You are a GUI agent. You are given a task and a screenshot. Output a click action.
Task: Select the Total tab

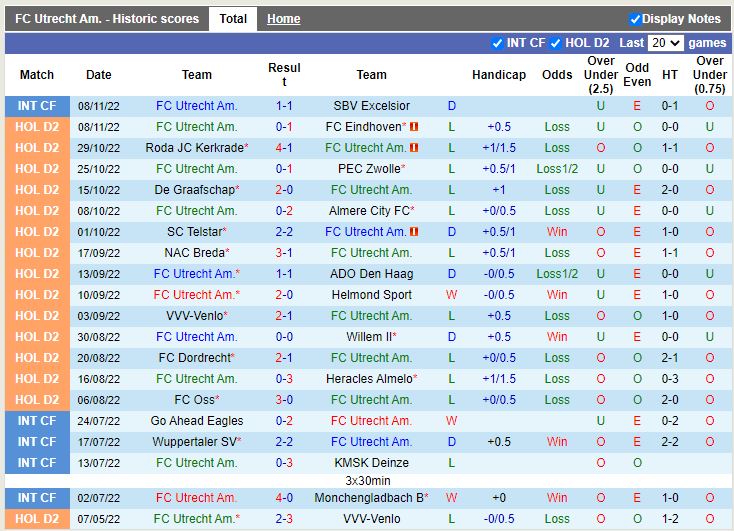coord(233,19)
